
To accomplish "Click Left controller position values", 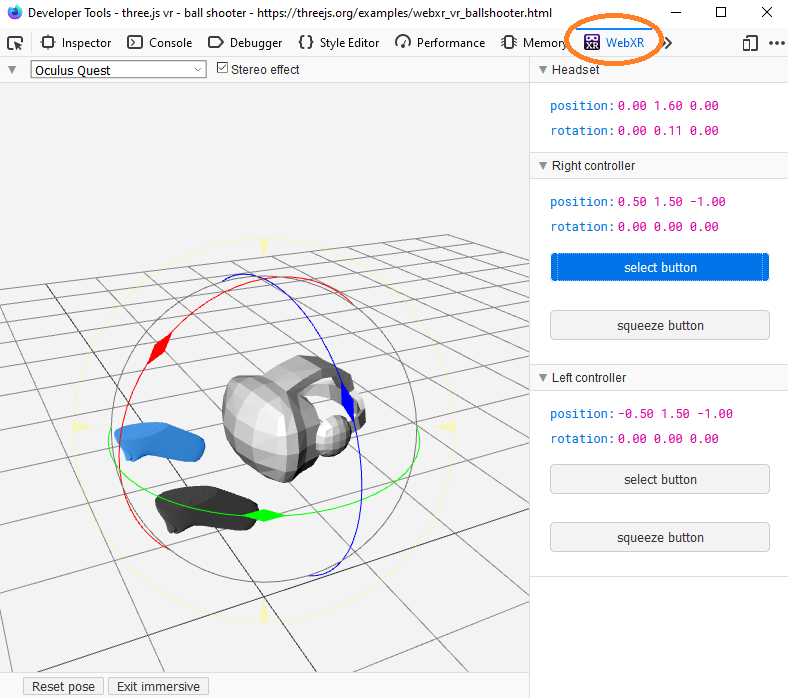I will [x=675, y=414].
